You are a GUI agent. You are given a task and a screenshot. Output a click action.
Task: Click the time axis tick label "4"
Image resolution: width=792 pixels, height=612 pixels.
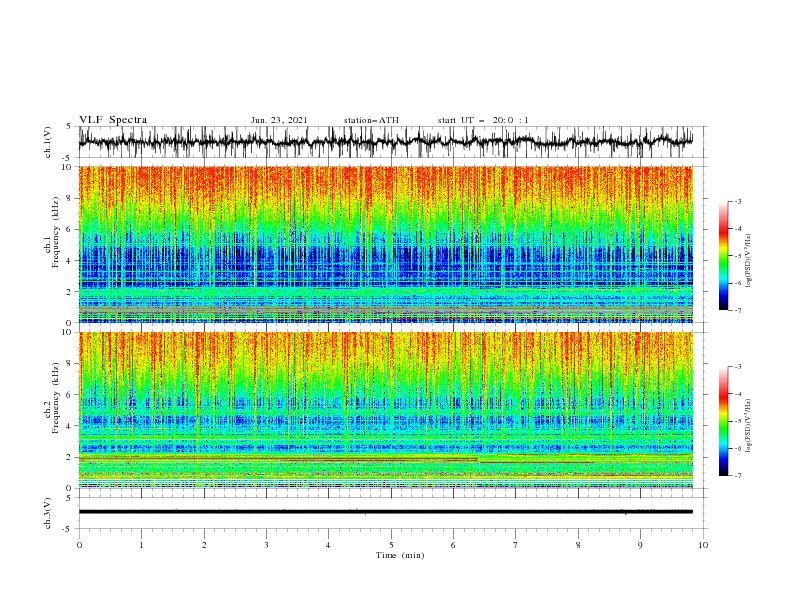point(329,545)
